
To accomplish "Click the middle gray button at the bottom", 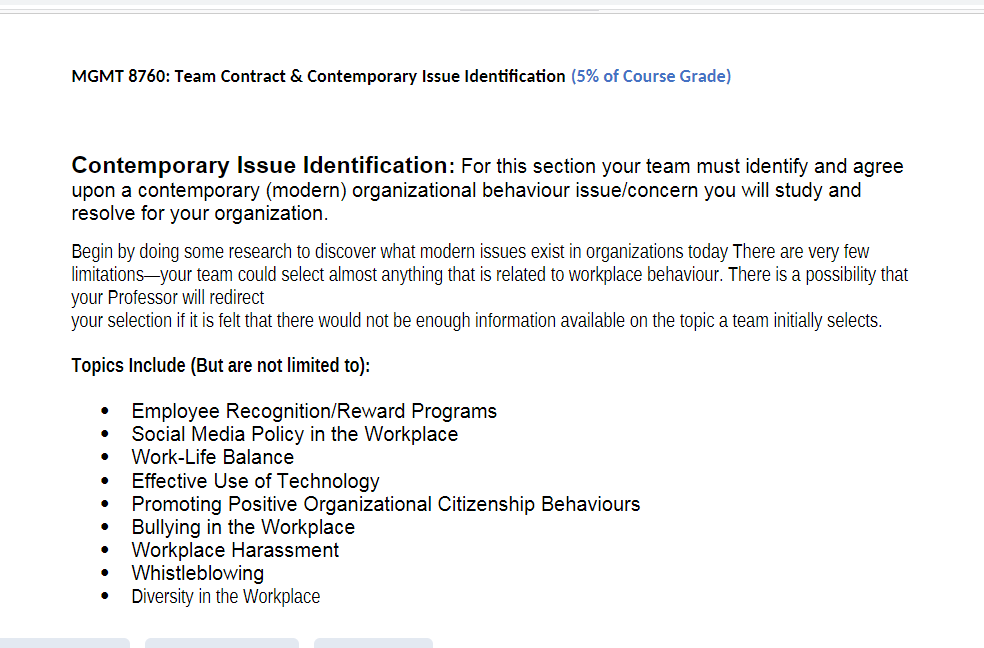I will pyautogui.click(x=221, y=643).
